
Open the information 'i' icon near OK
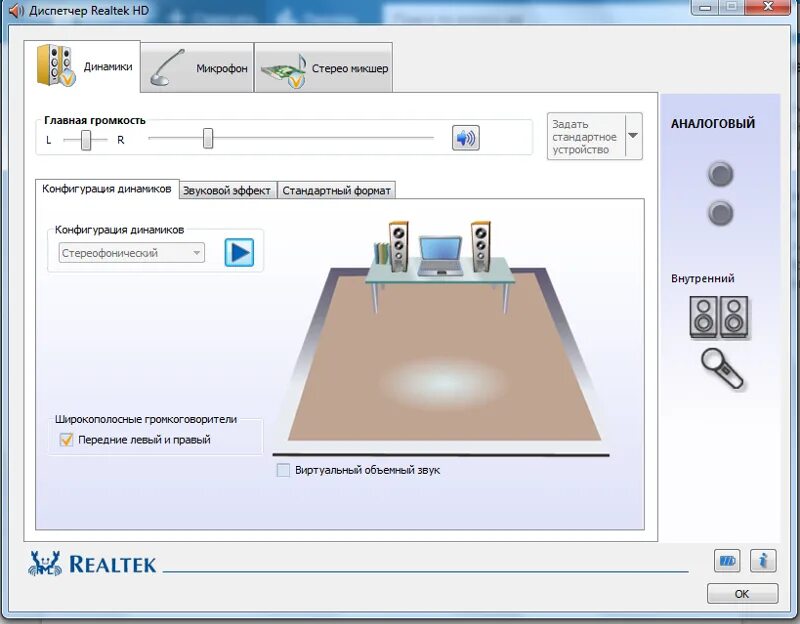tap(763, 561)
